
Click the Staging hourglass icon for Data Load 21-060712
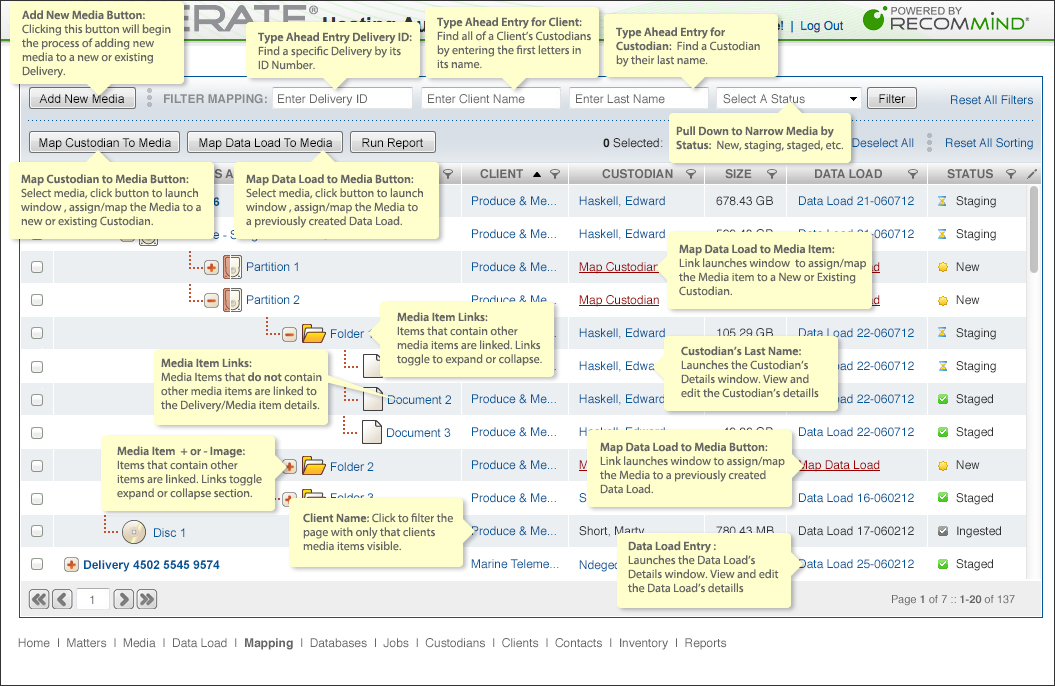click(x=942, y=201)
